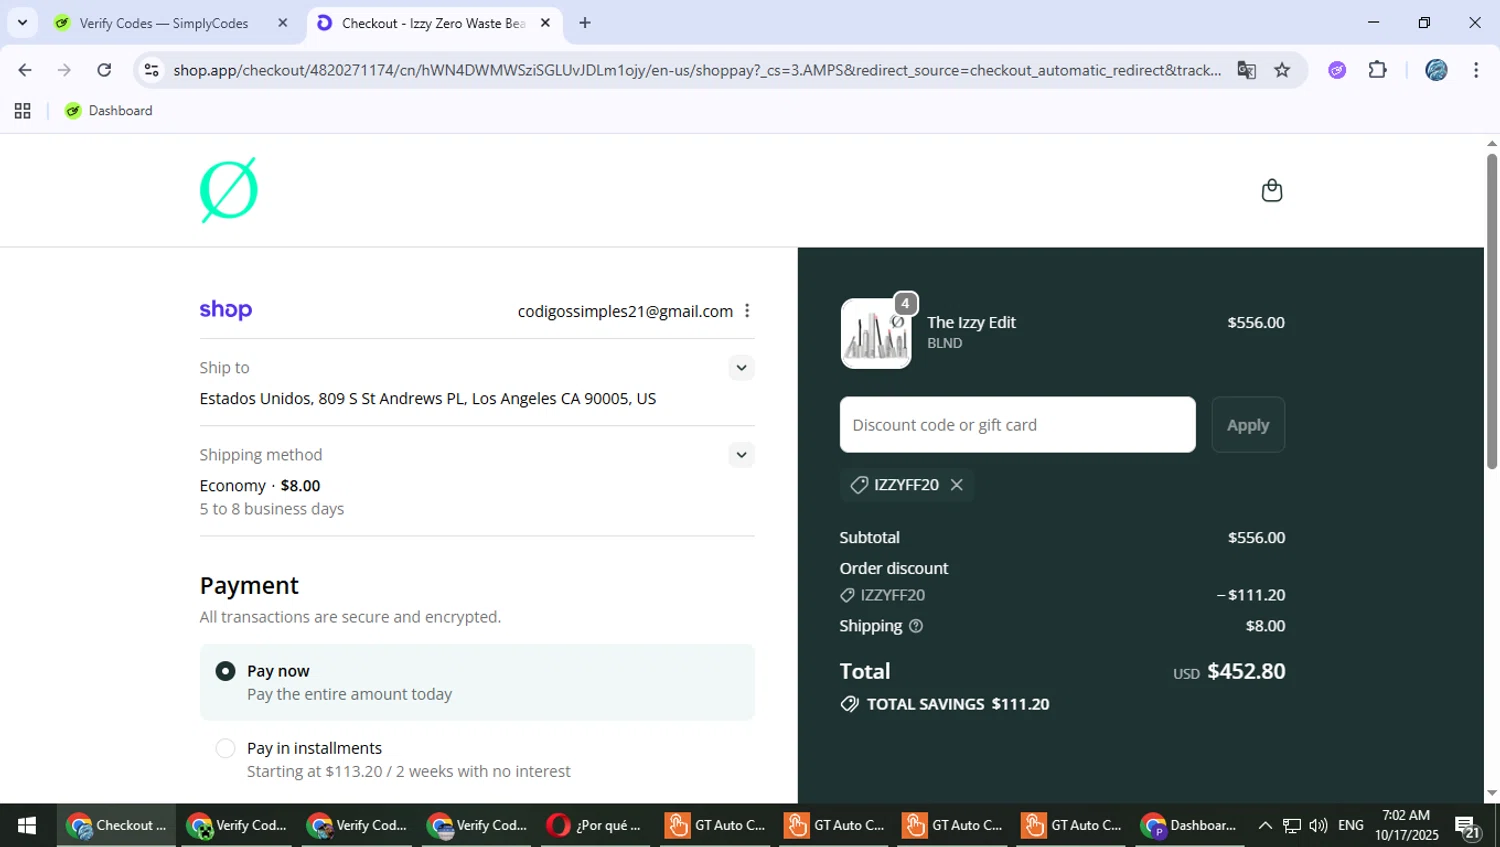Close the Checkout tab

545,23
